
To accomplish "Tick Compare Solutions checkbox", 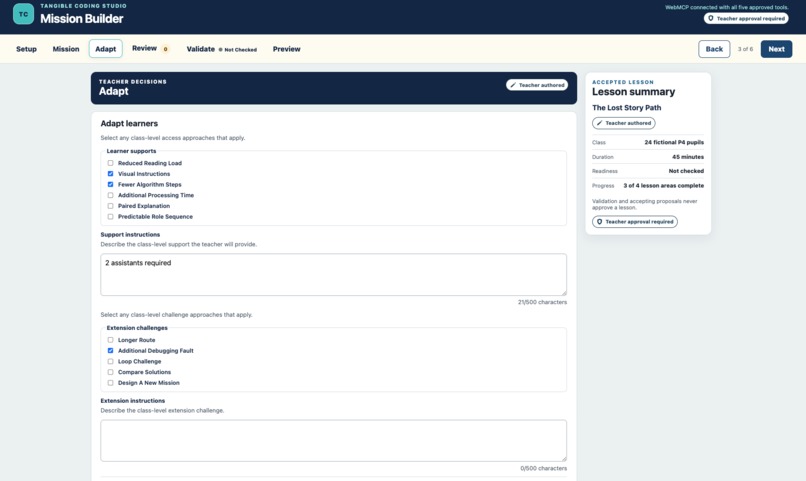I will [x=111, y=372].
